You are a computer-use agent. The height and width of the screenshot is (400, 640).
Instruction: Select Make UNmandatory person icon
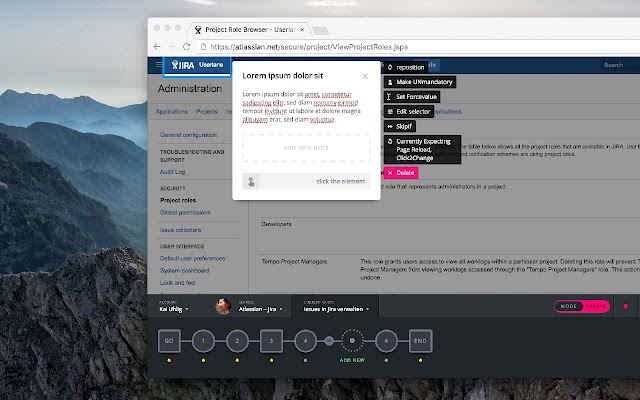[390, 82]
